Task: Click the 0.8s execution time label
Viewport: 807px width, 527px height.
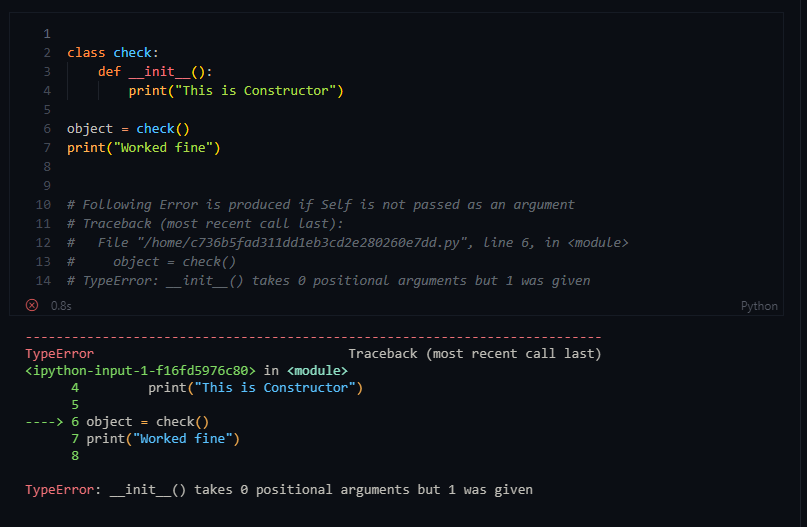Action: pyautogui.click(x=61, y=306)
